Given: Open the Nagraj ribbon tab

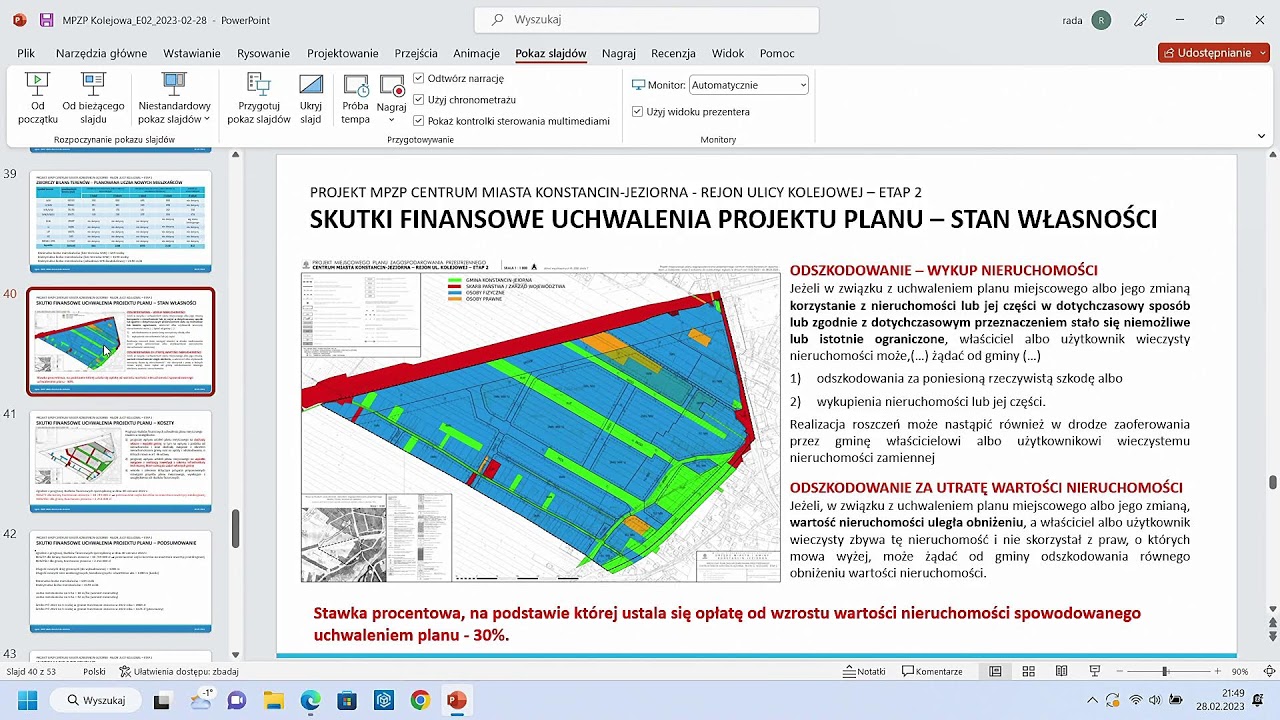Looking at the screenshot, I should (x=619, y=53).
